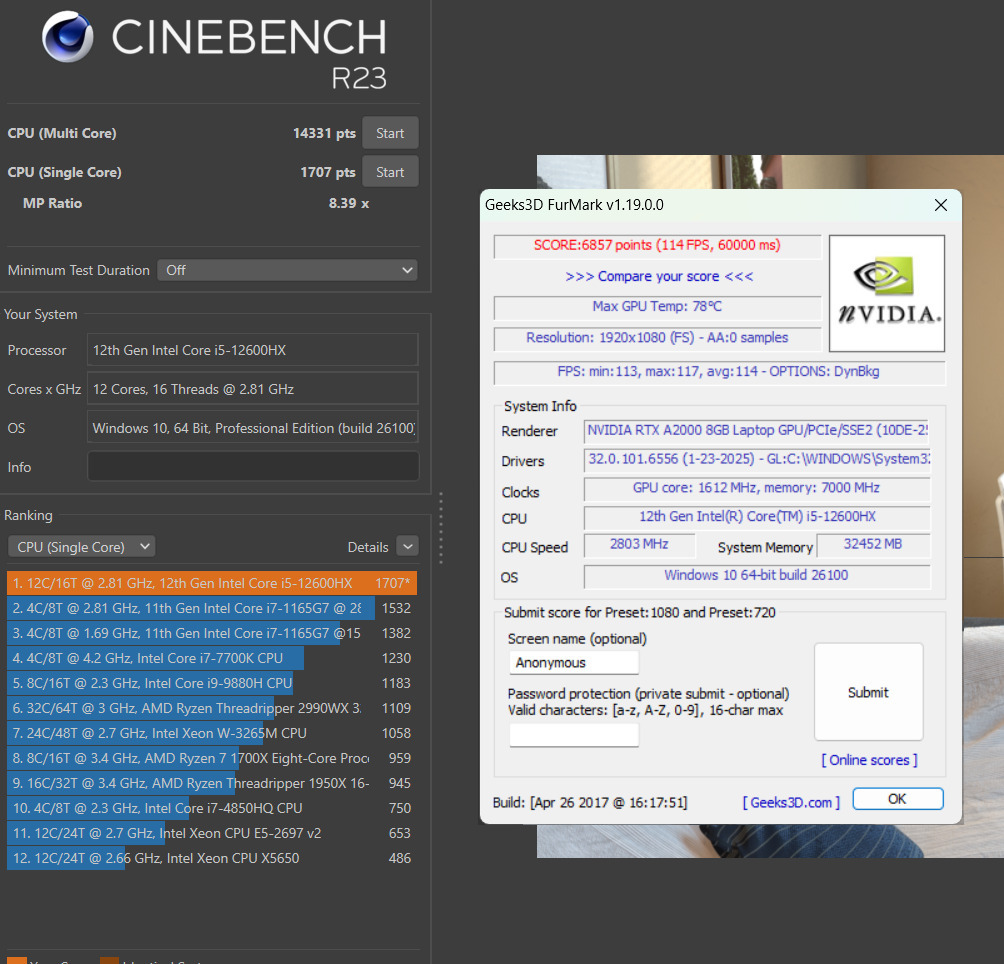Image resolution: width=1004 pixels, height=964 pixels.
Task: Click the OS field in Cinebench
Action: (x=253, y=428)
